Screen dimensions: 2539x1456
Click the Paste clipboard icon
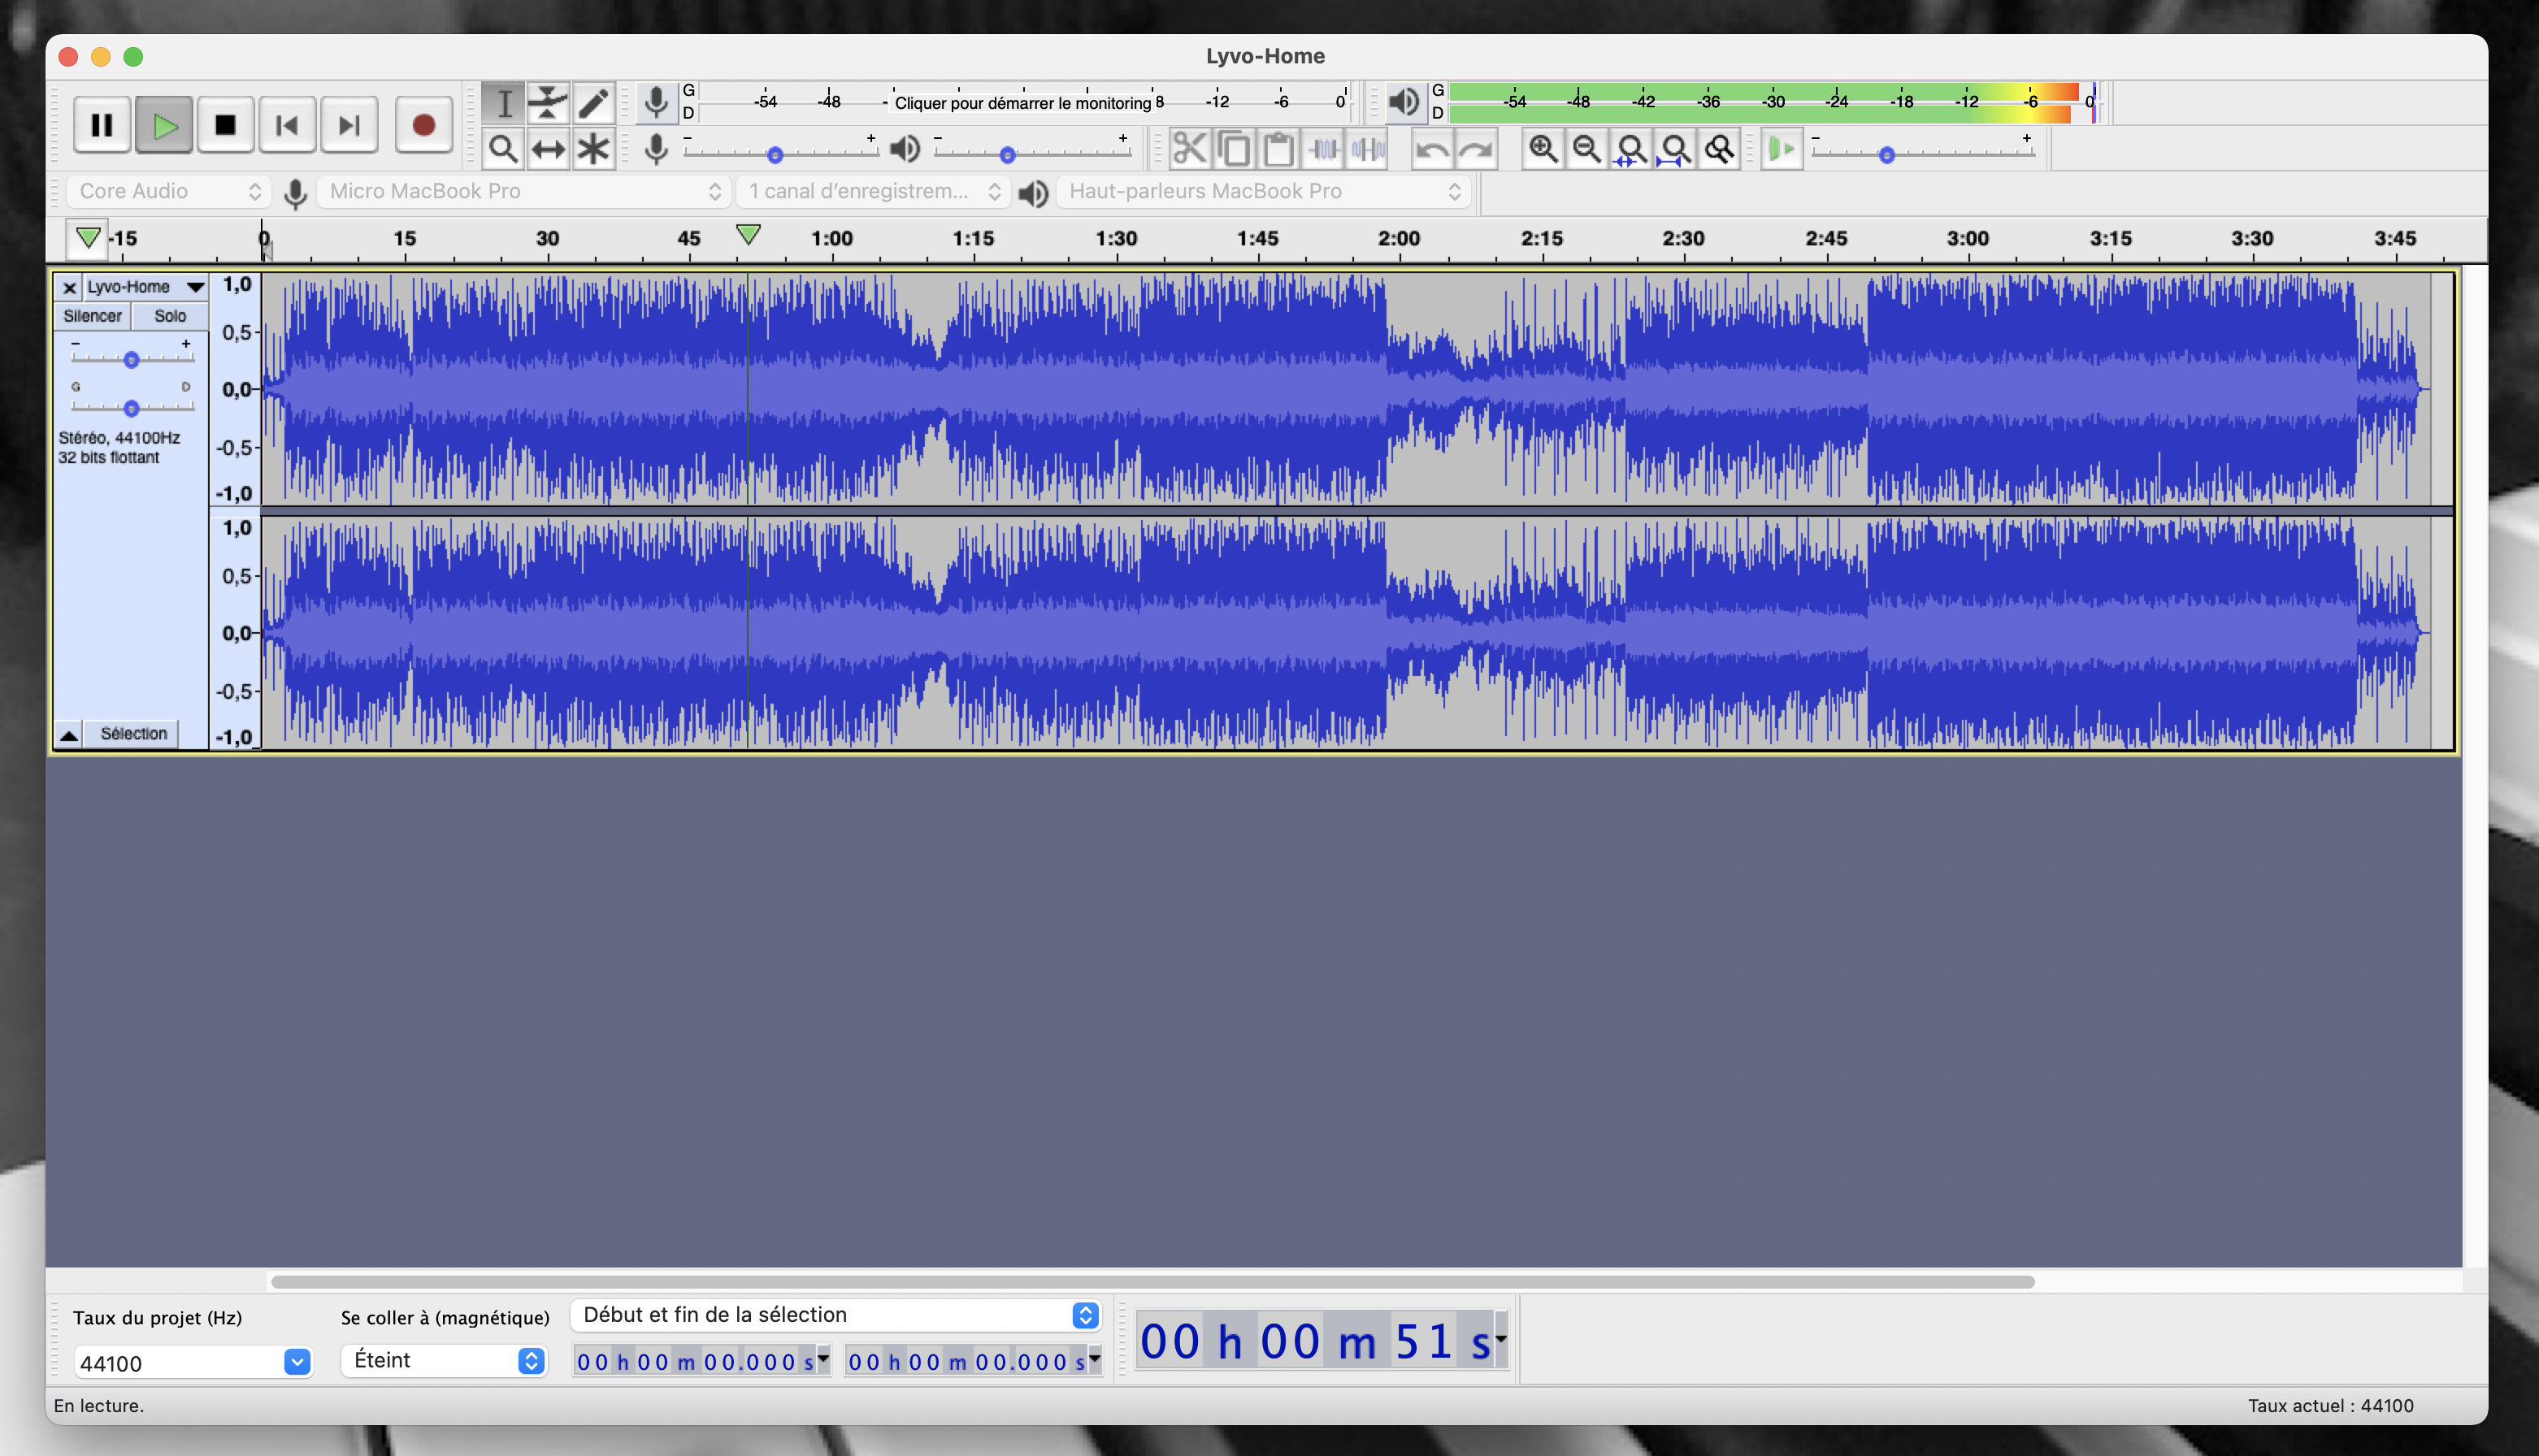1278,149
